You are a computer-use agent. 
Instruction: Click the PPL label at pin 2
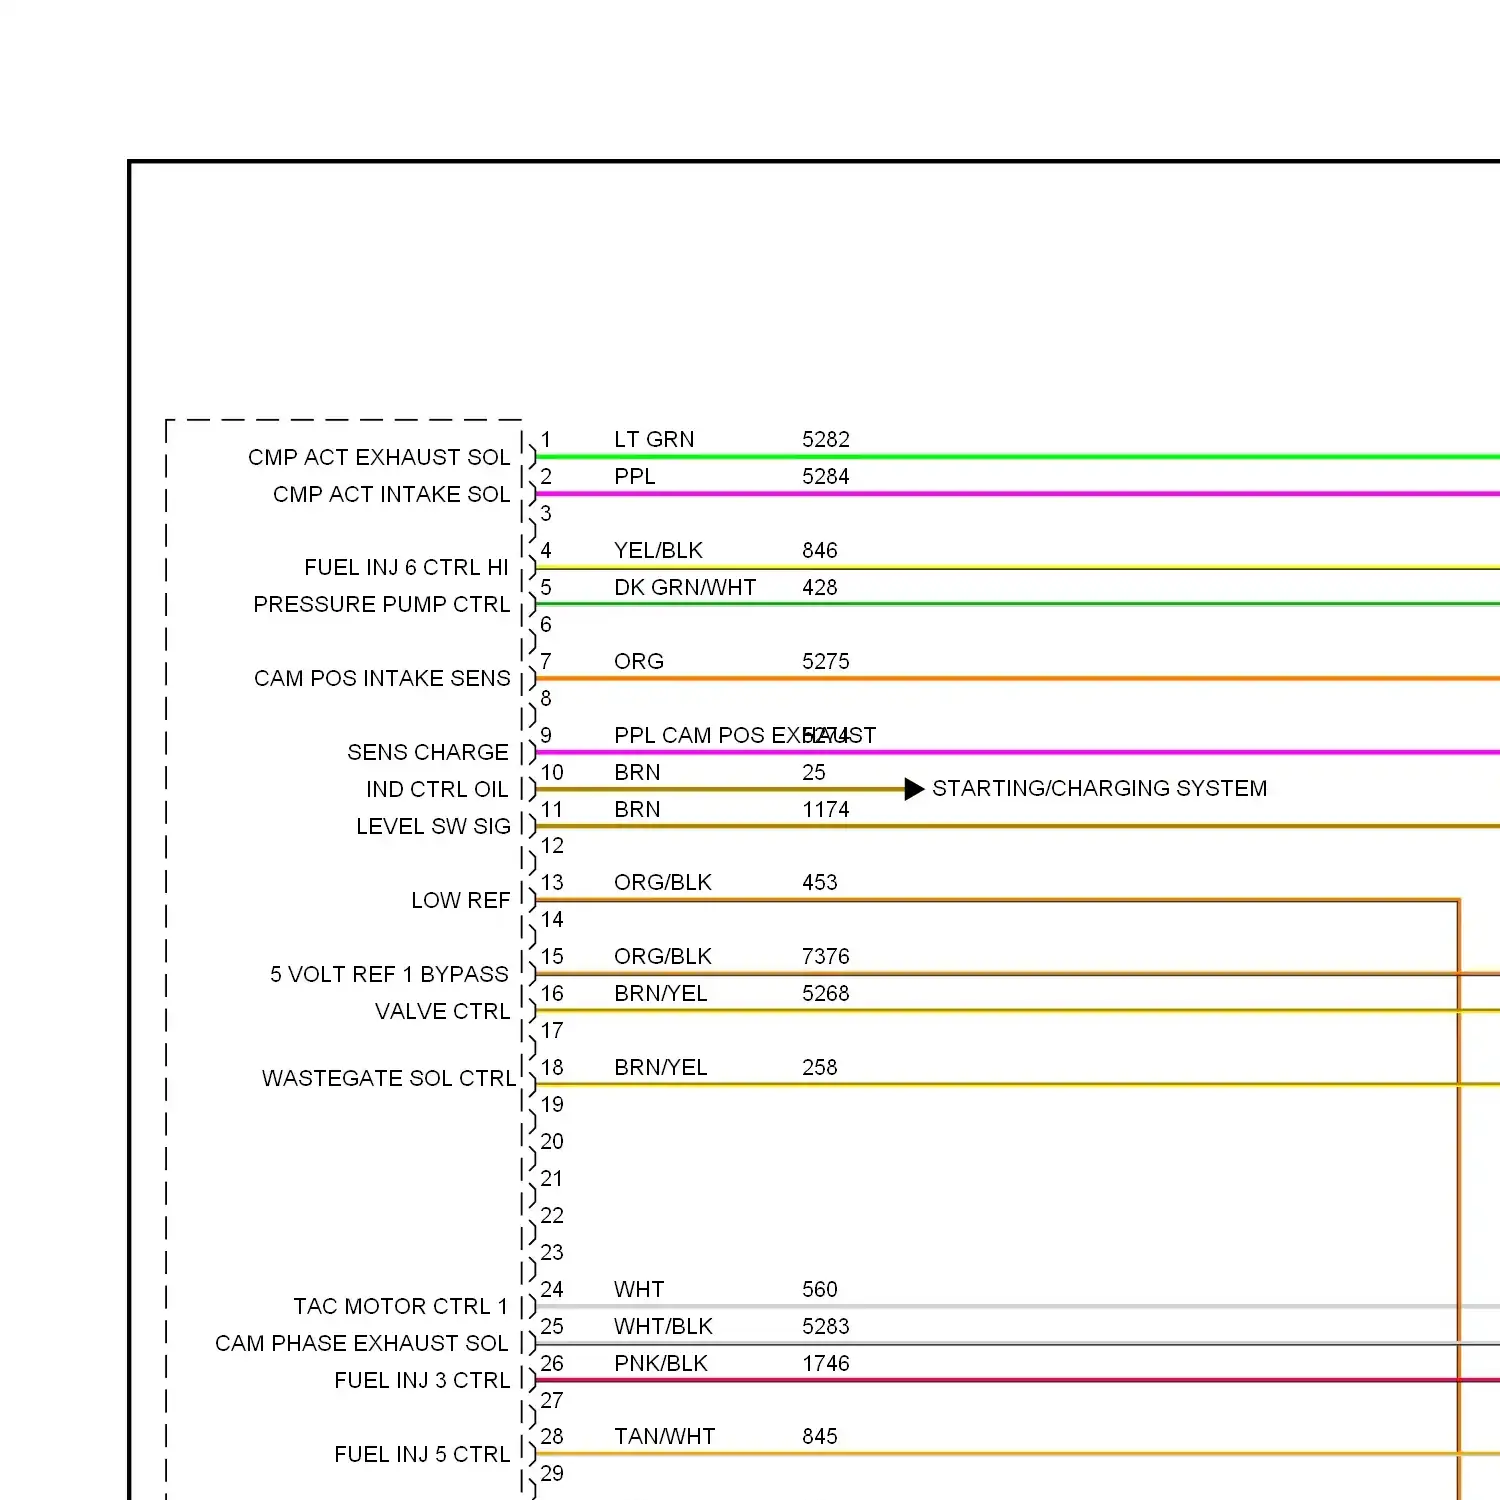click(x=635, y=477)
